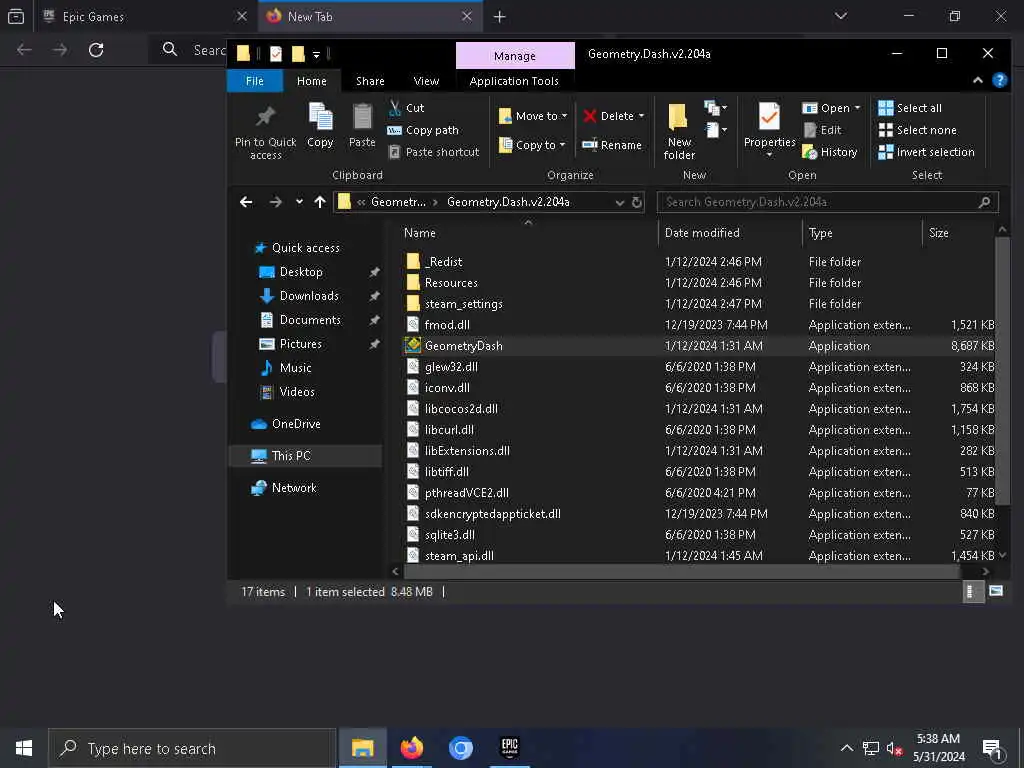Sort by Date modified column header
The image size is (1024, 768).
(x=702, y=233)
